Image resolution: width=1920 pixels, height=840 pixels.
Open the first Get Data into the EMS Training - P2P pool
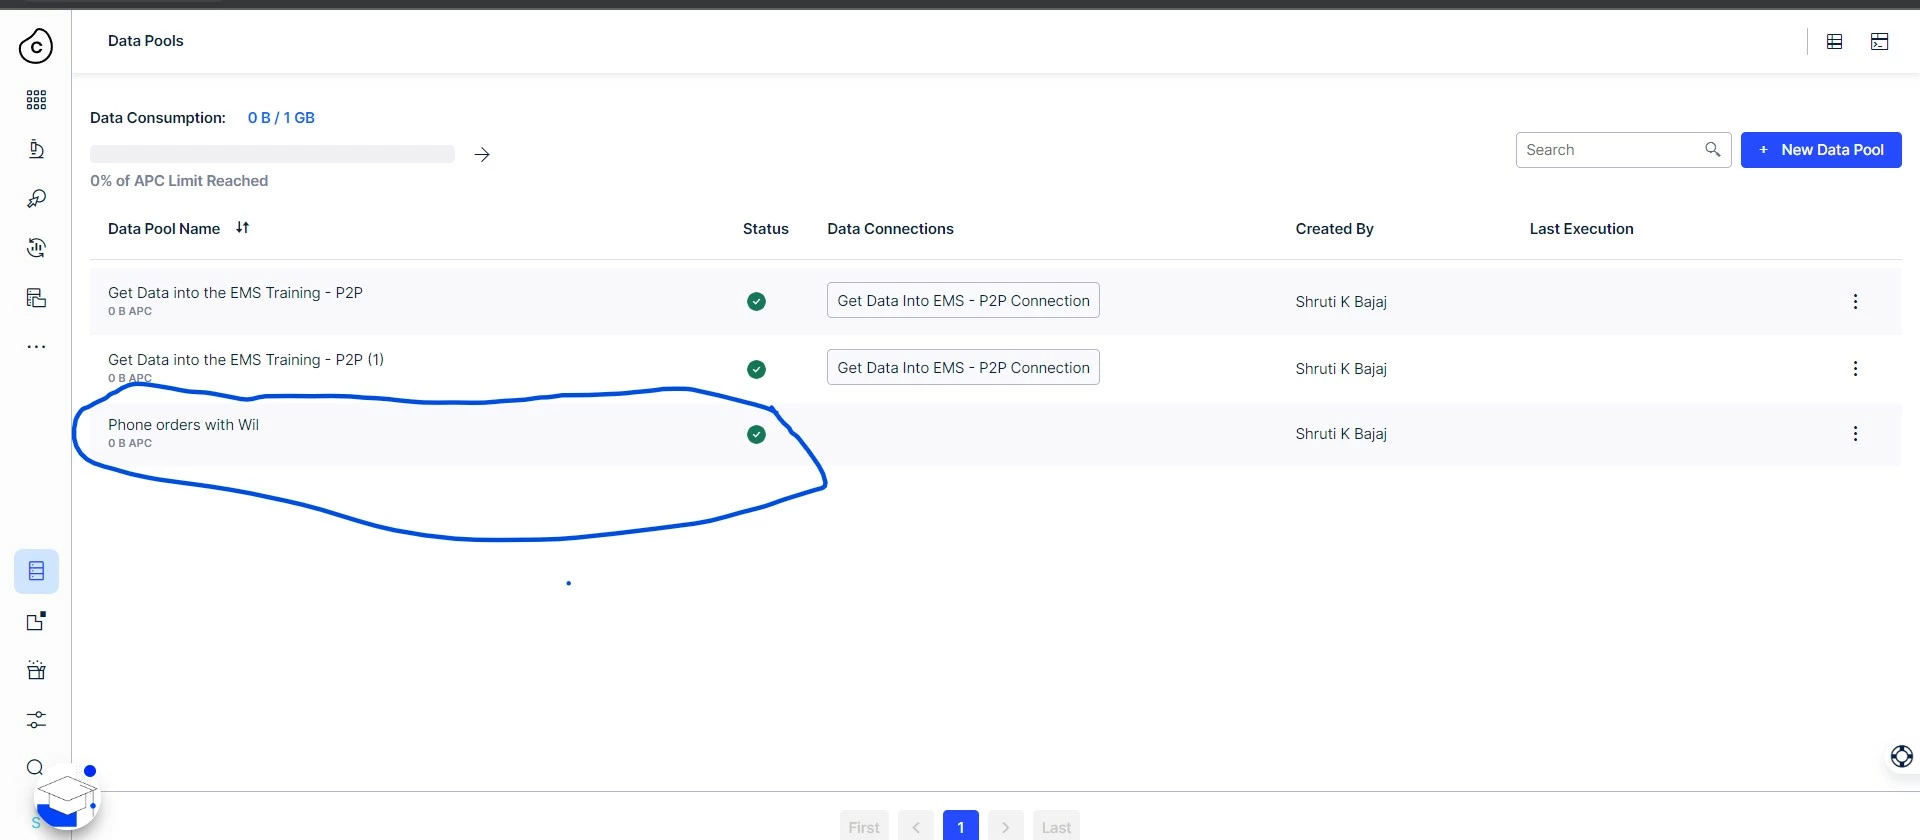235,293
